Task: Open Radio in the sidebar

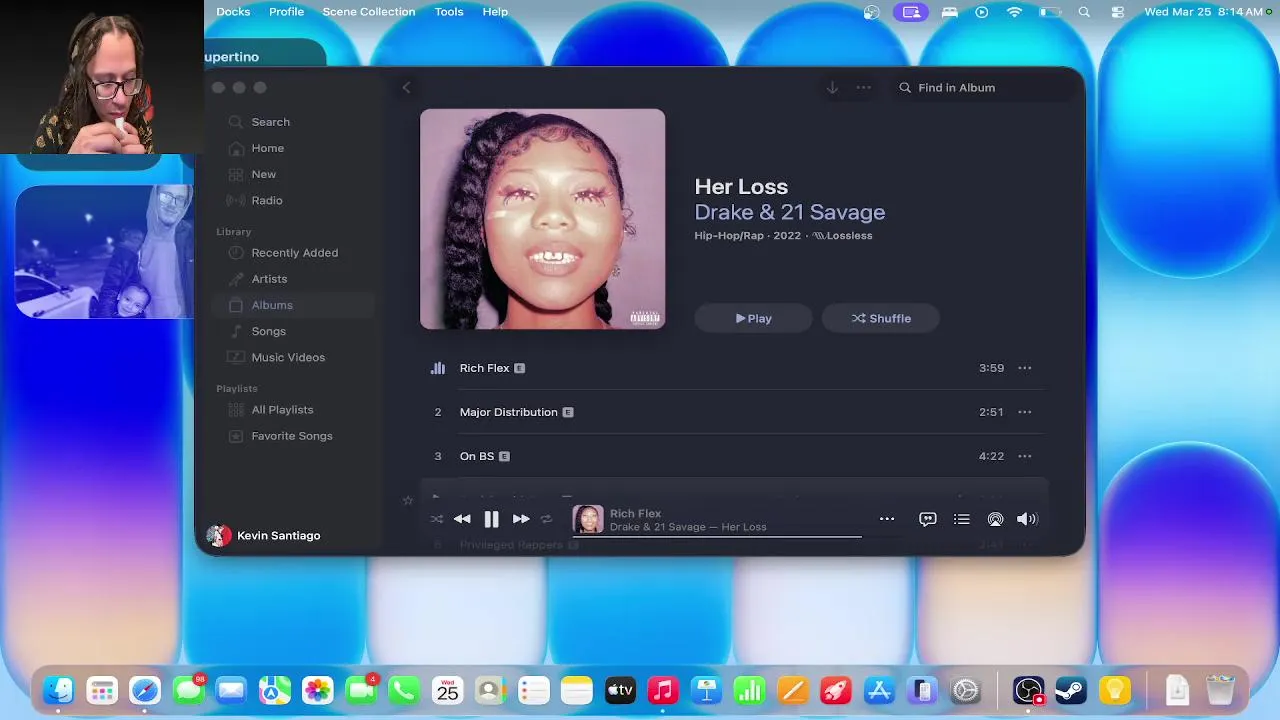Action: click(x=266, y=200)
